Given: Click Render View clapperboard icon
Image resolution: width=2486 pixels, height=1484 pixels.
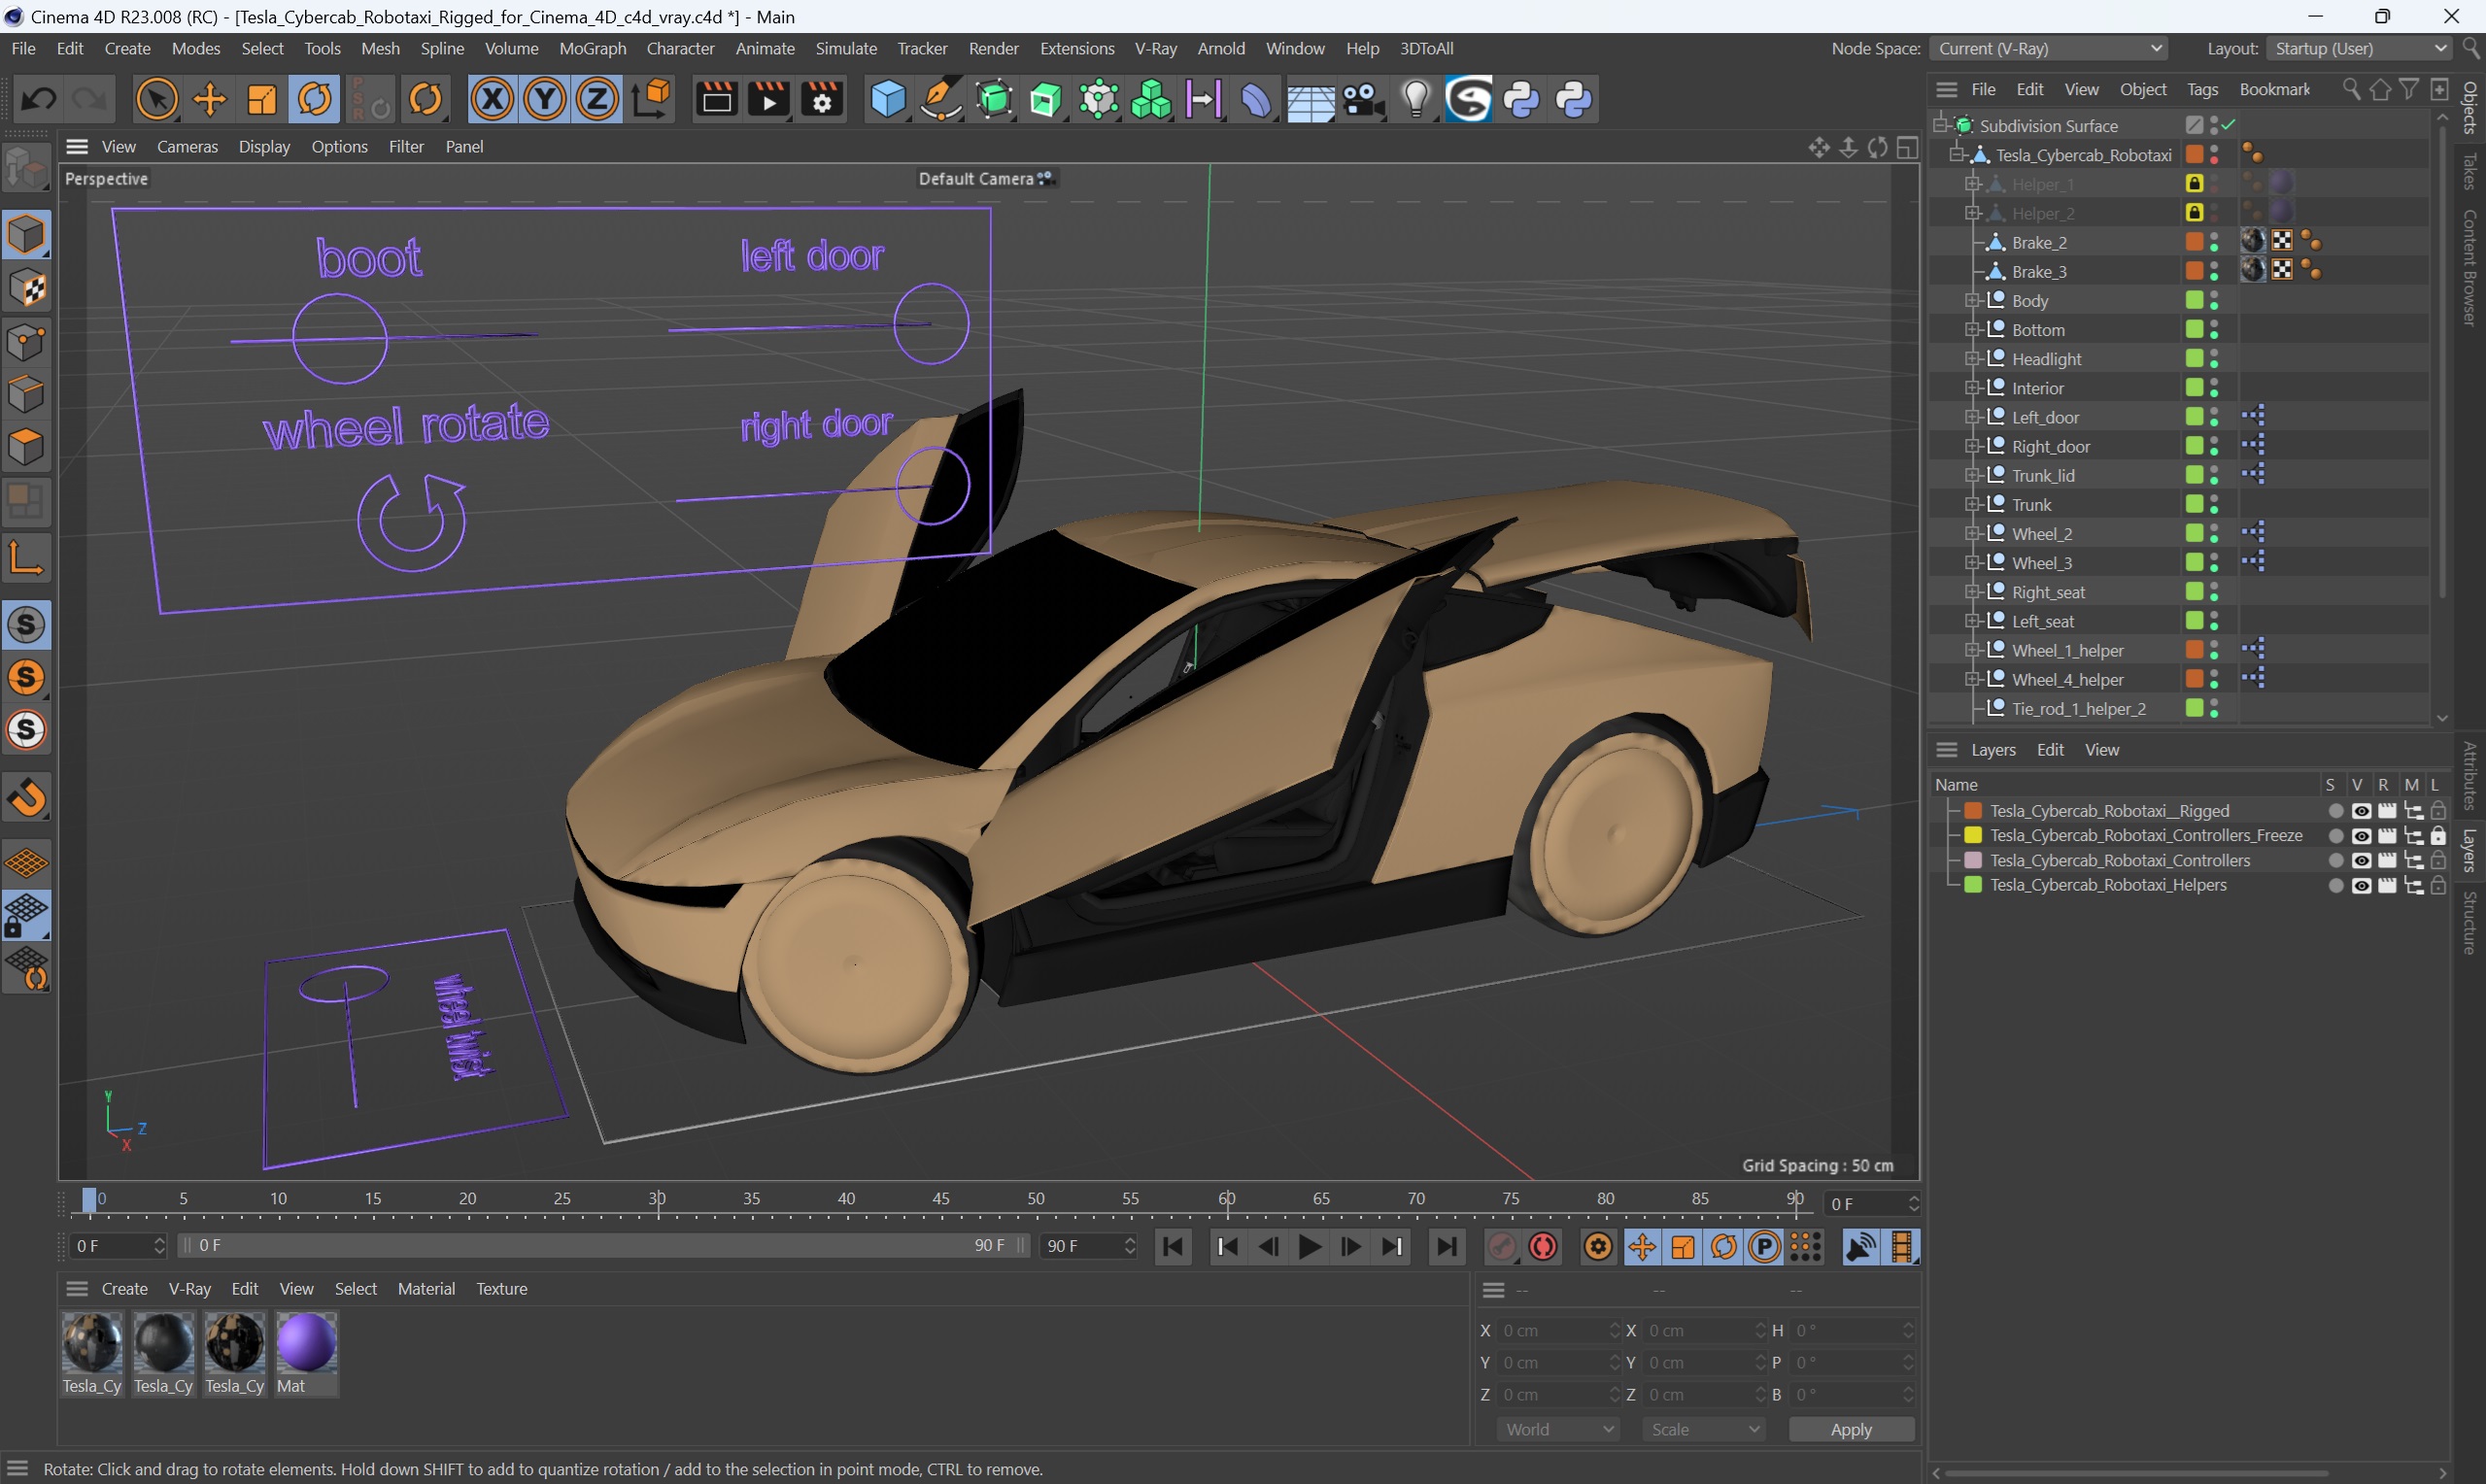Looking at the screenshot, I should 717,99.
